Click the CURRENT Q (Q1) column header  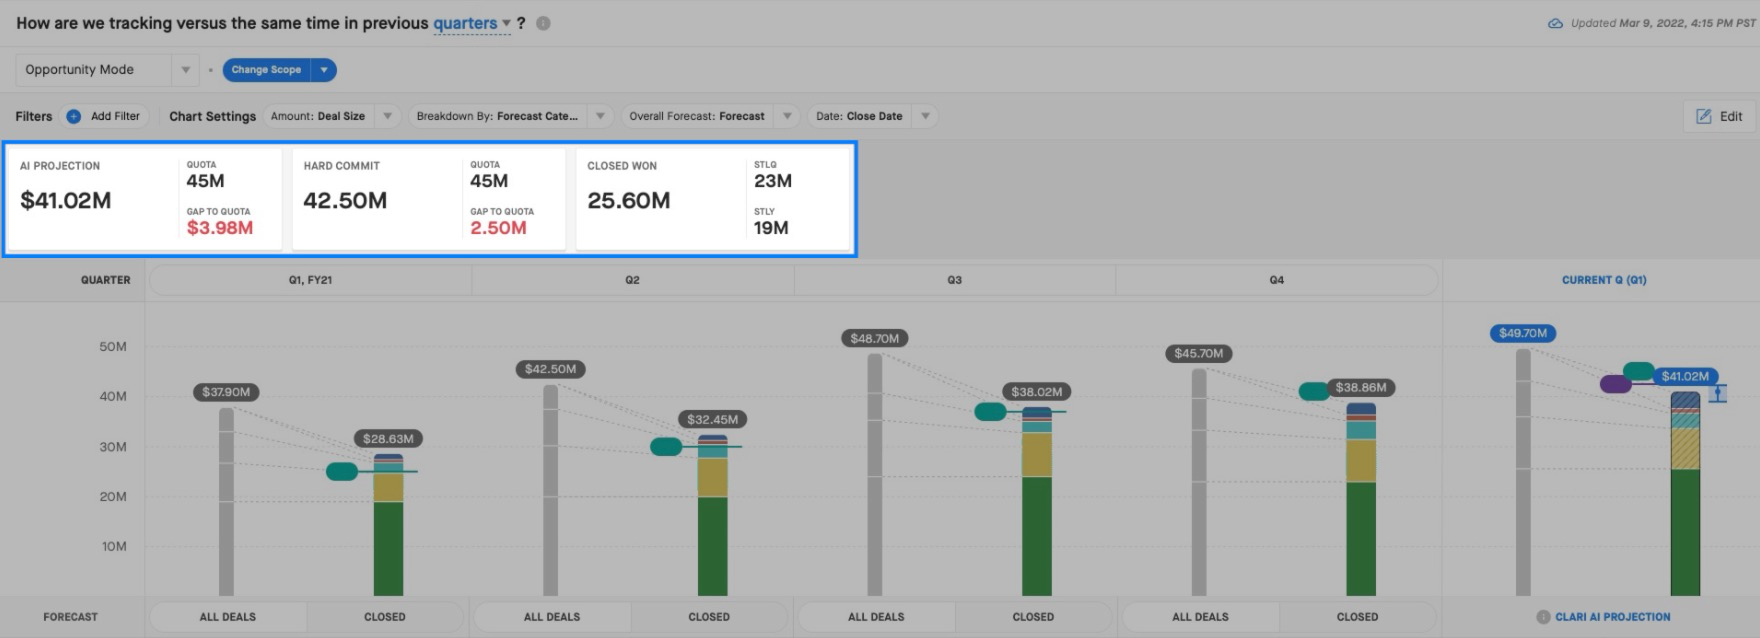click(1604, 280)
